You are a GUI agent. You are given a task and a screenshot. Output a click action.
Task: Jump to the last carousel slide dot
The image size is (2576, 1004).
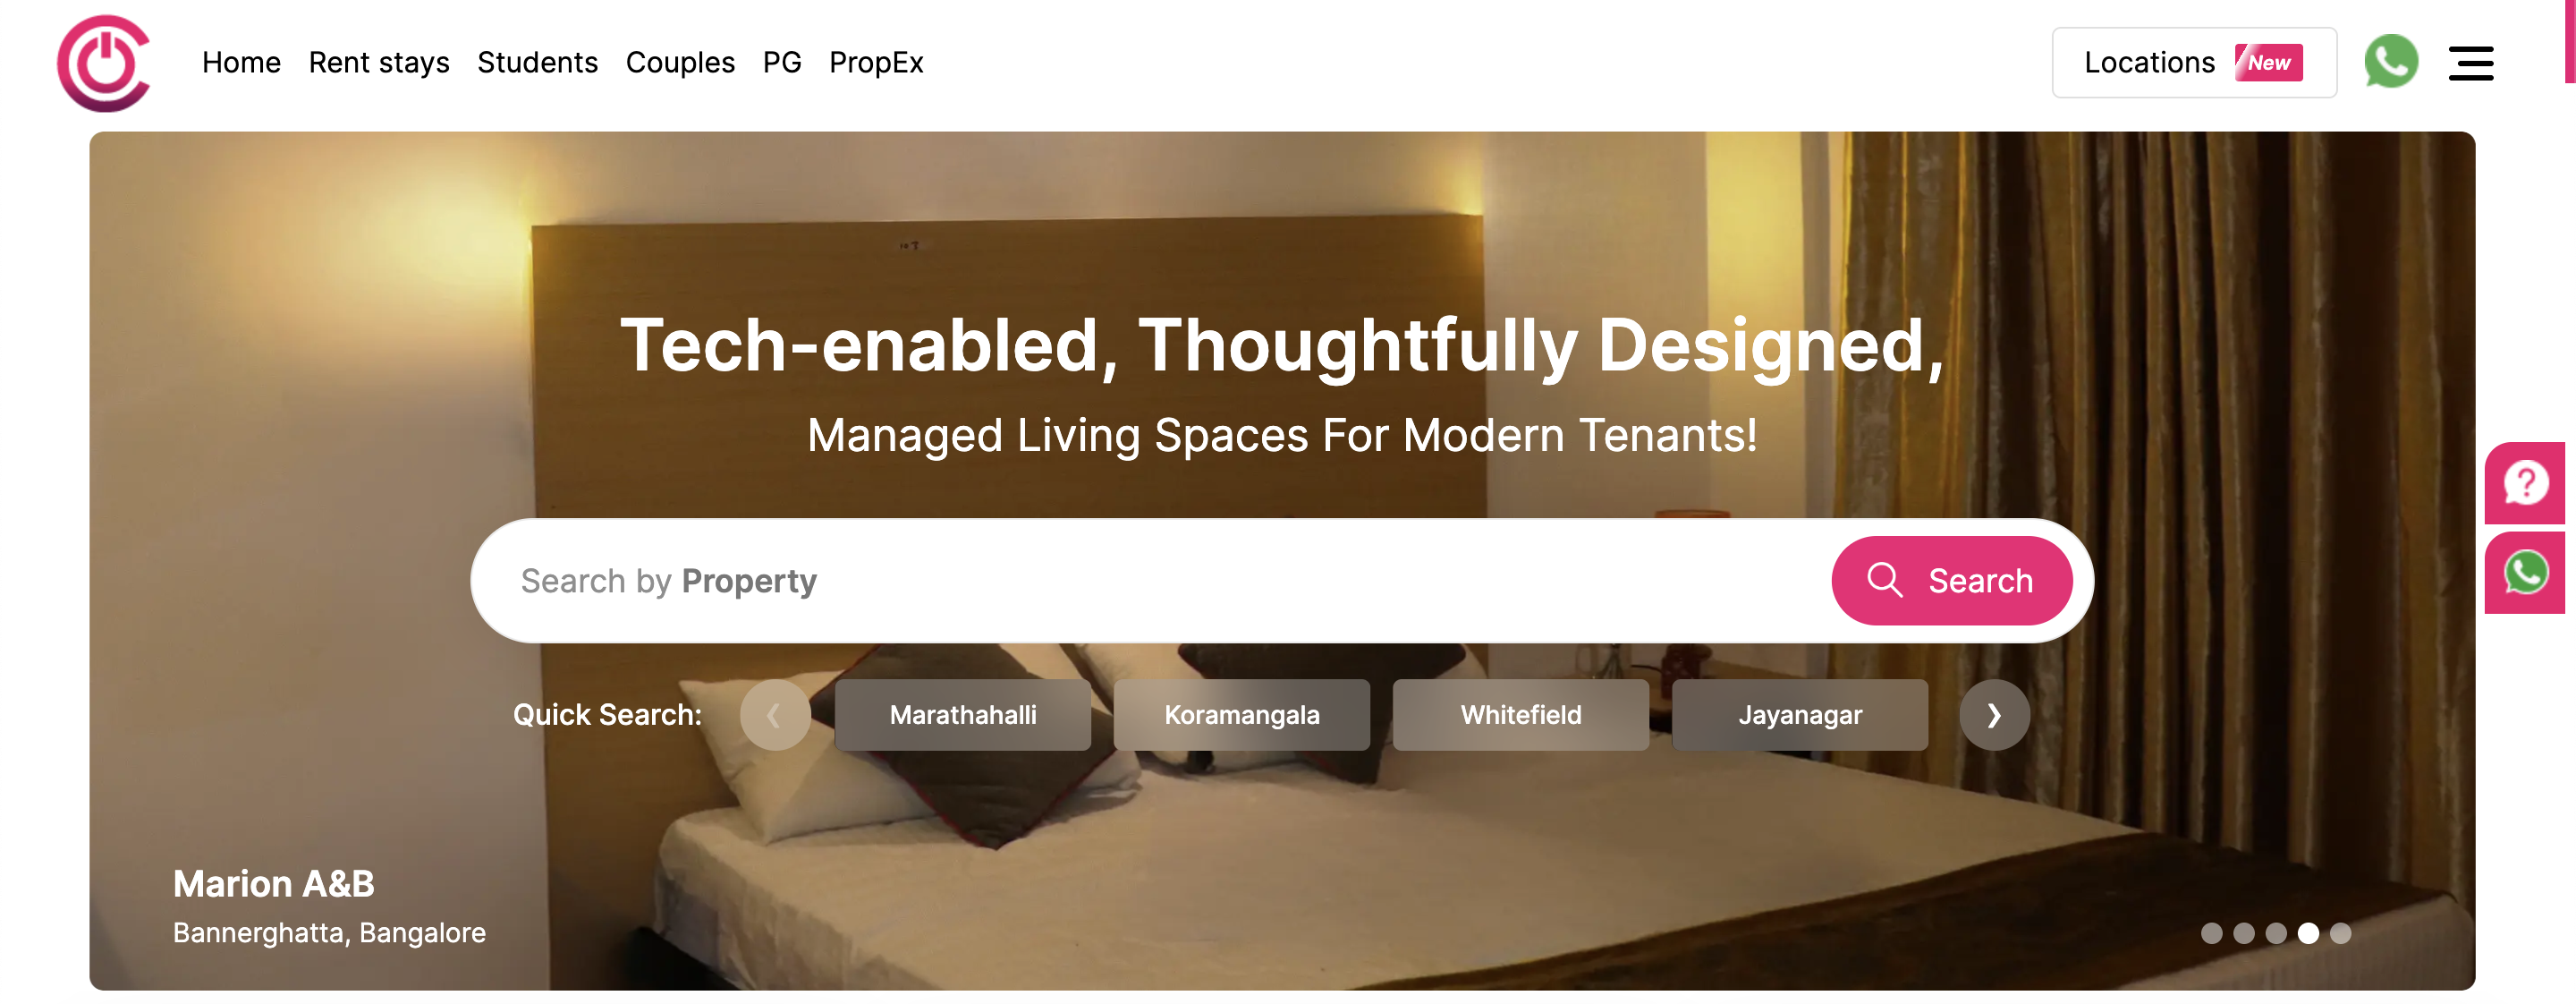pos(2341,933)
